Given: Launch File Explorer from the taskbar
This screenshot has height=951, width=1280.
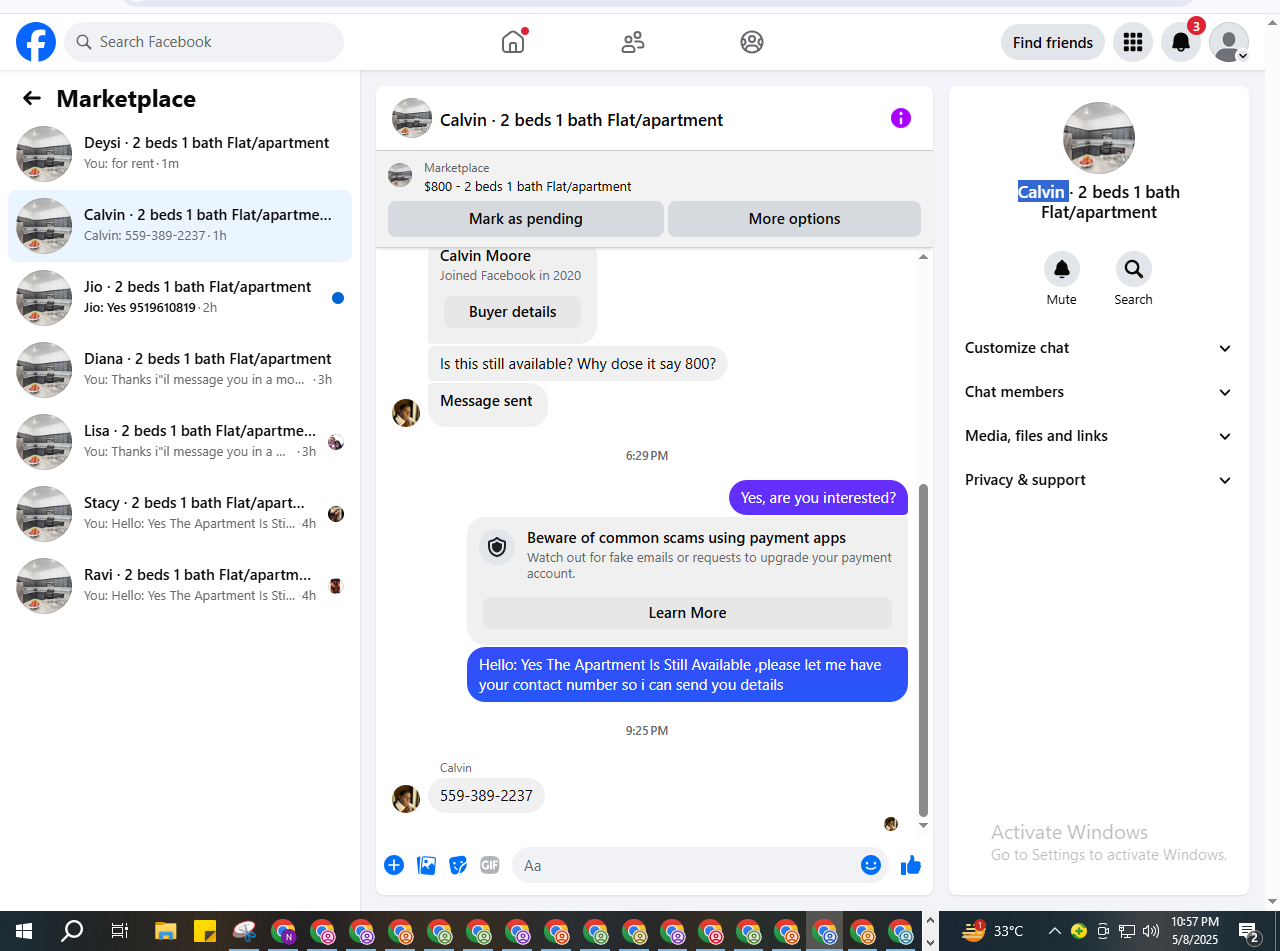Looking at the screenshot, I should (165, 931).
